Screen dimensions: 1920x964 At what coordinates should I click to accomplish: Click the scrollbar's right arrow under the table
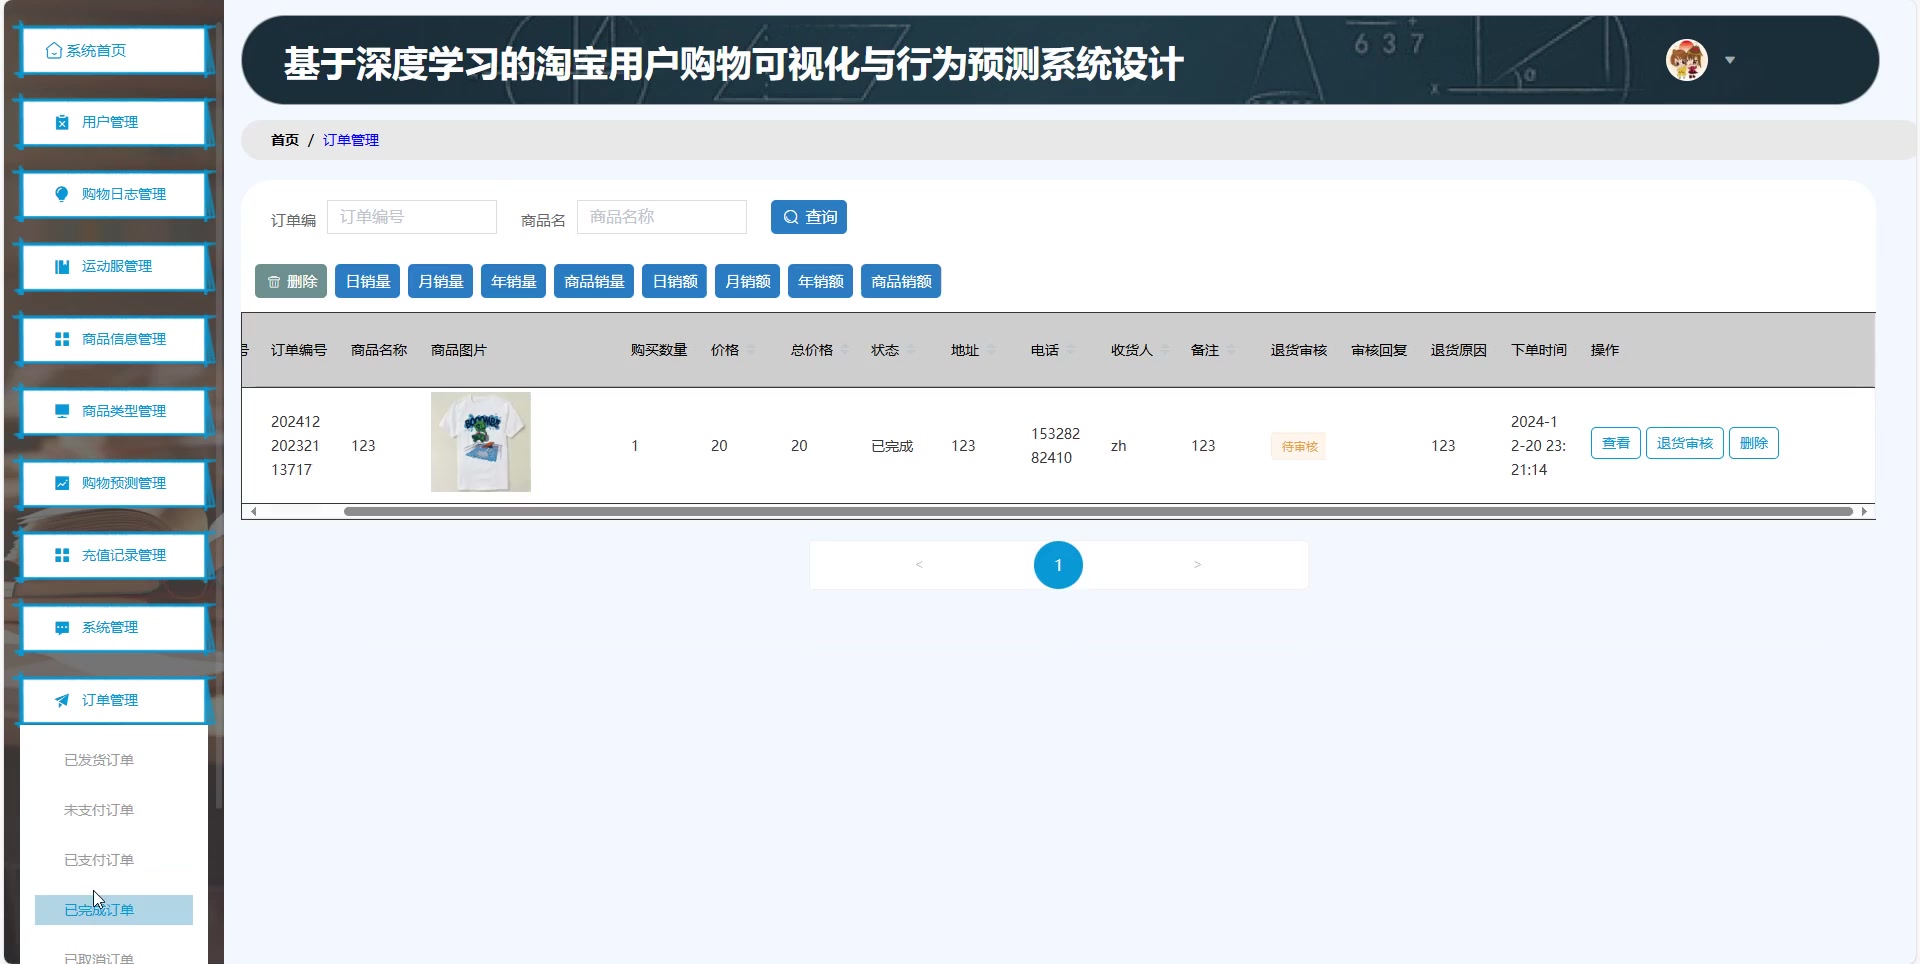pos(1864,512)
